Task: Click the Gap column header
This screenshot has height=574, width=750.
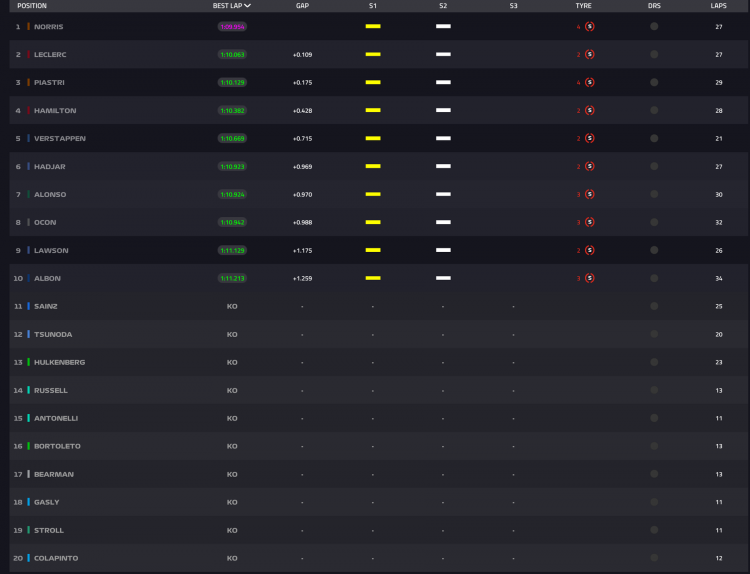Action: coord(302,6)
